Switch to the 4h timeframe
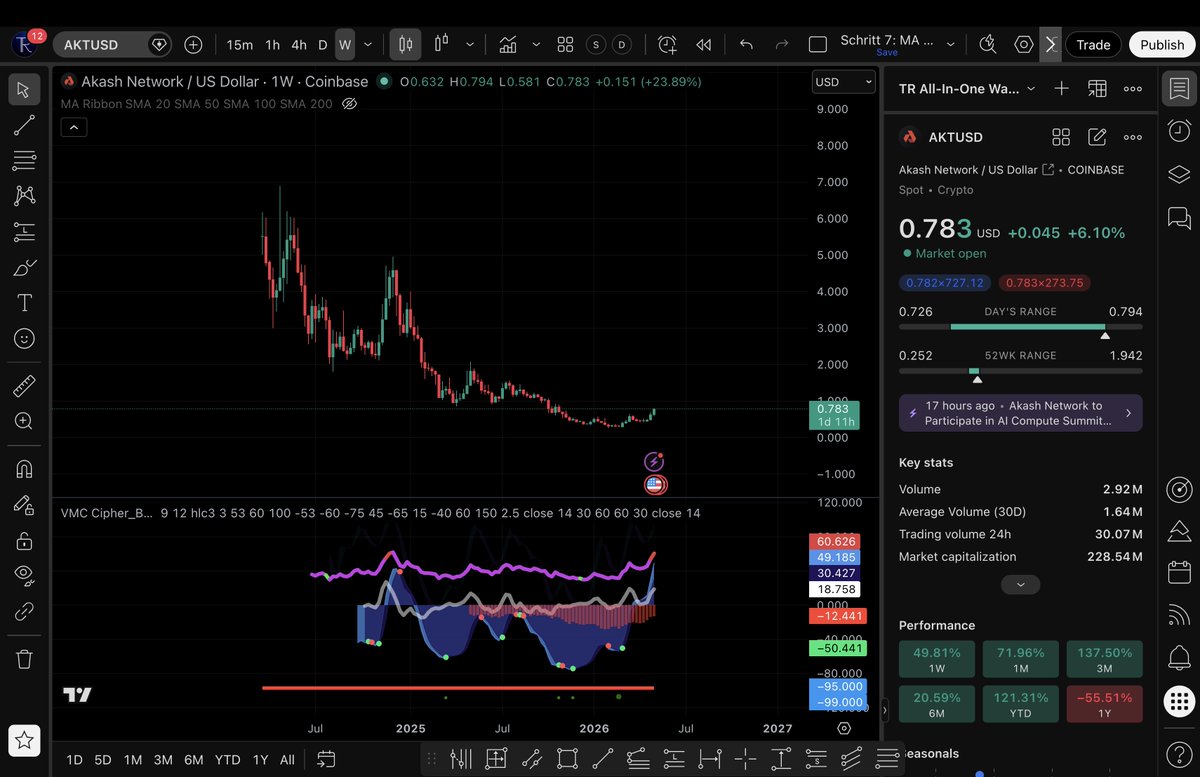Viewport: 1200px width, 777px height. [x=299, y=45]
